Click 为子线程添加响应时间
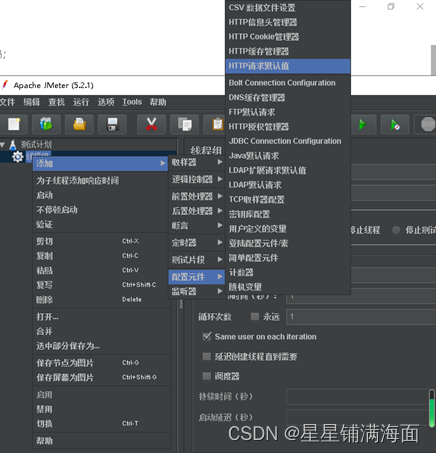 (x=101, y=181)
